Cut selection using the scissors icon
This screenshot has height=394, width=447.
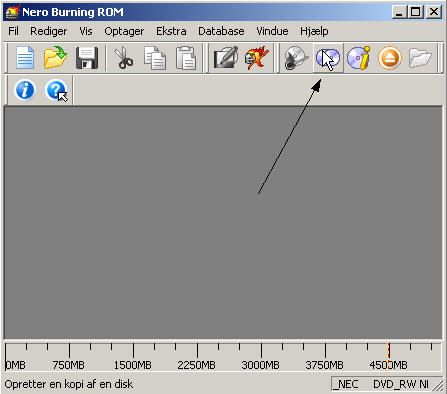point(123,58)
